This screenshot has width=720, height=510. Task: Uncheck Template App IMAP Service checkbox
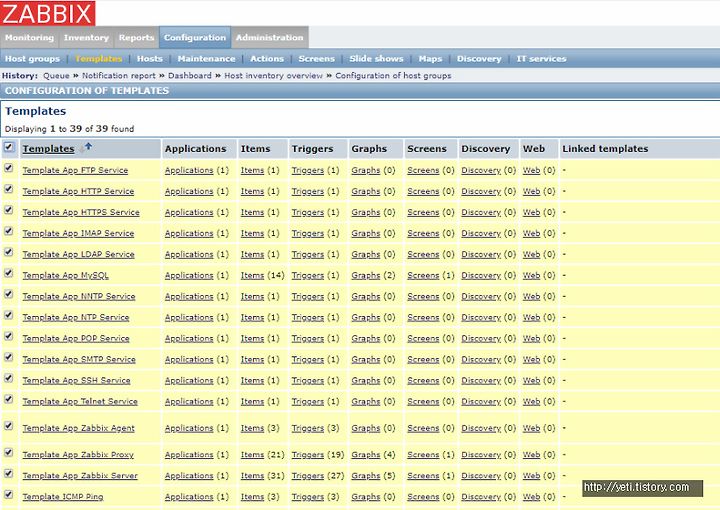pyautogui.click(x=9, y=231)
